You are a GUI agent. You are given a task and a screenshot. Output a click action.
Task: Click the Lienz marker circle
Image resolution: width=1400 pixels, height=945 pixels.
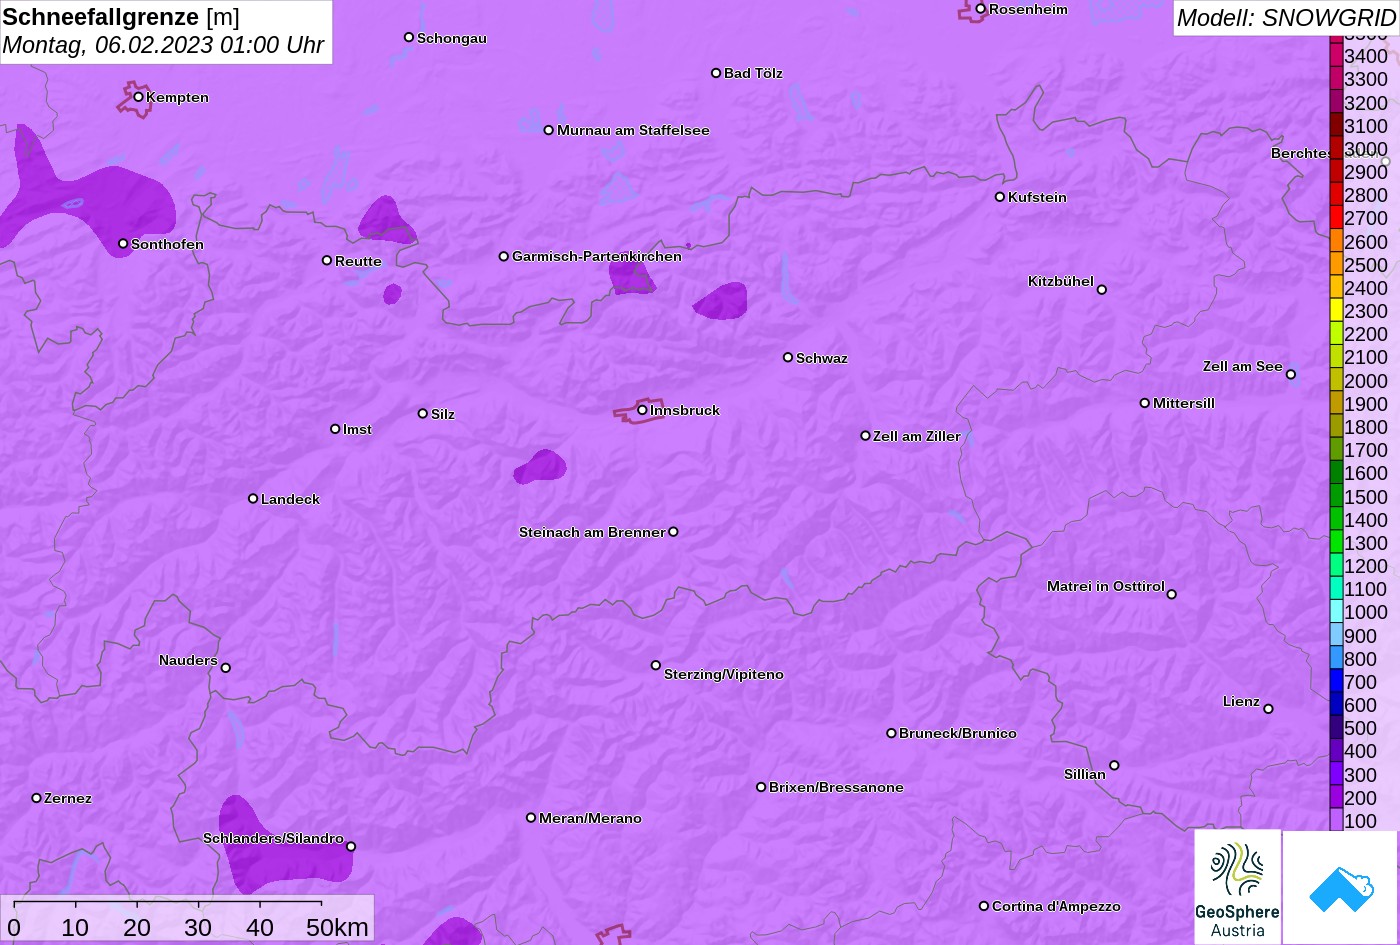point(1268,709)
